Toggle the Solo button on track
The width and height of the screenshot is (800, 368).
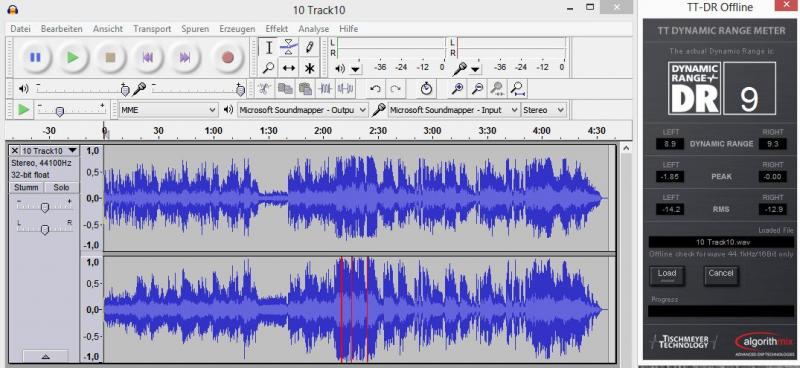(x=61, y=187)
